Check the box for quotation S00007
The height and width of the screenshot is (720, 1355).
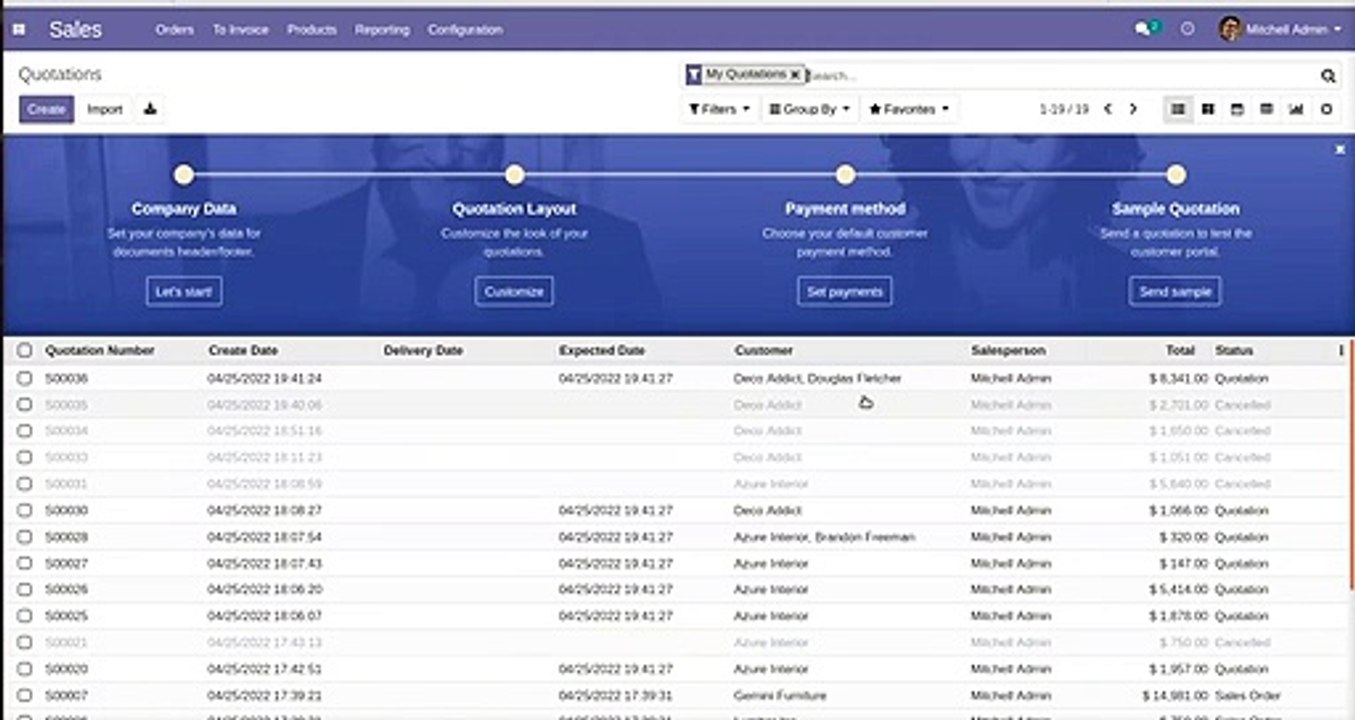25,695
